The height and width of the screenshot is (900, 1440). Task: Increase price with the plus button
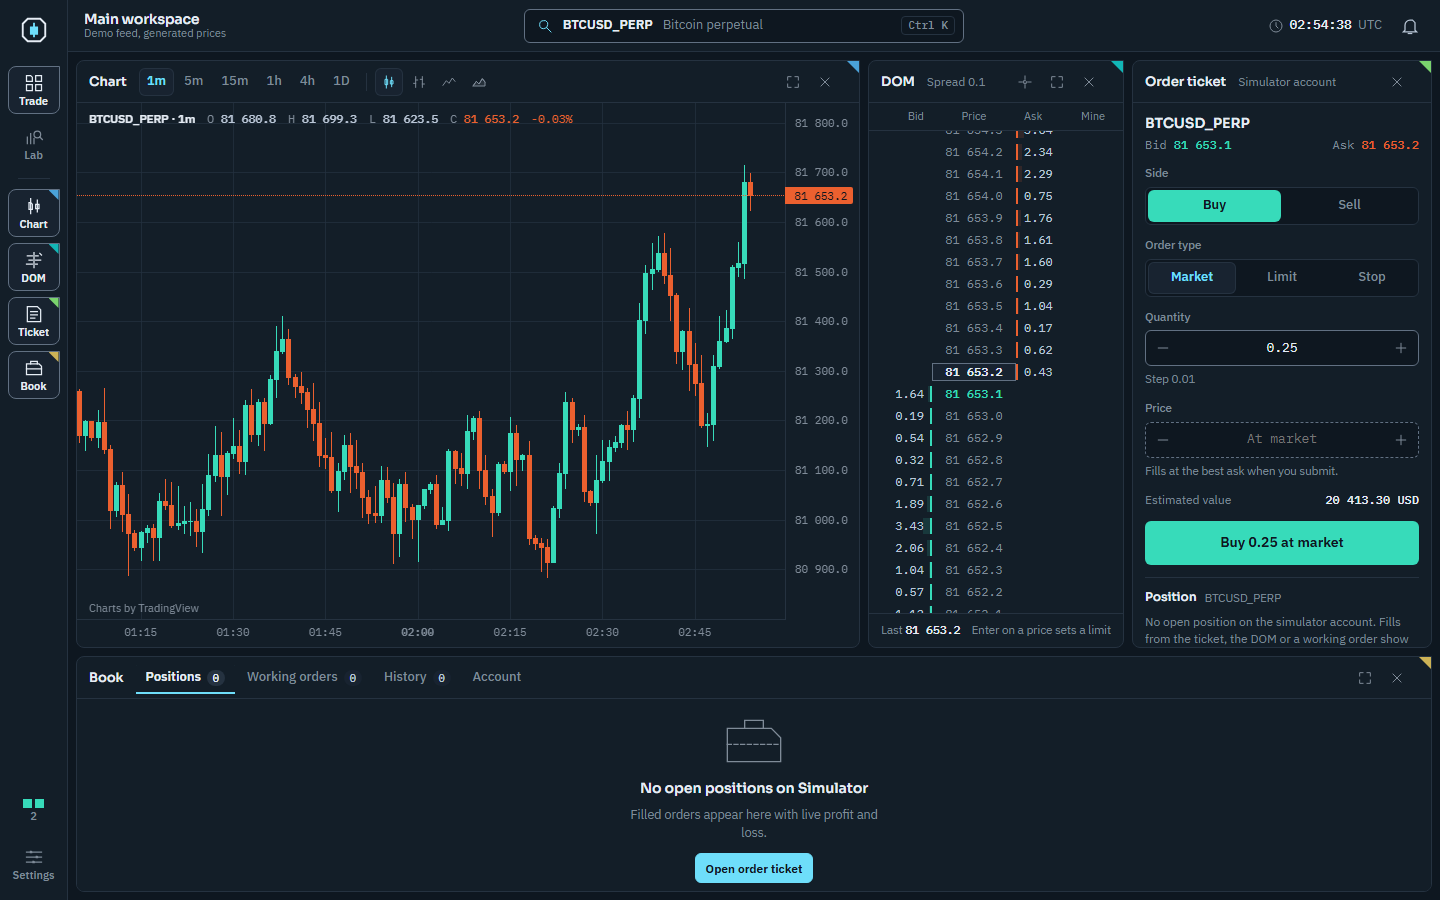pos(1401,440)
